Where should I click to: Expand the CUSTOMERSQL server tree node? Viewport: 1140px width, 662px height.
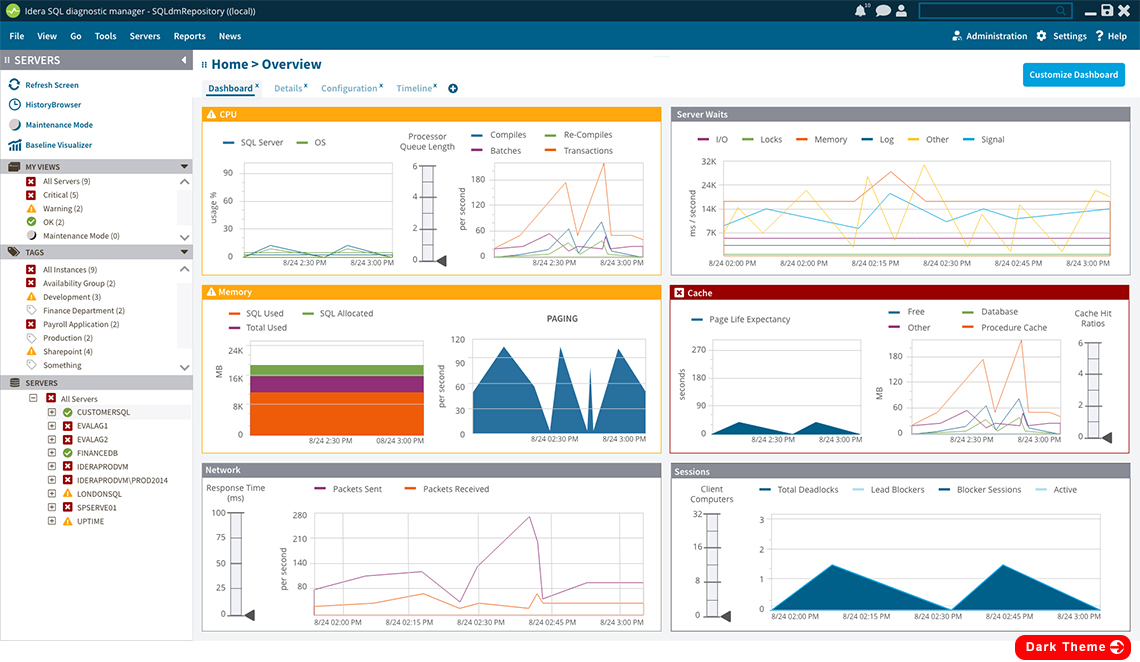52,412
